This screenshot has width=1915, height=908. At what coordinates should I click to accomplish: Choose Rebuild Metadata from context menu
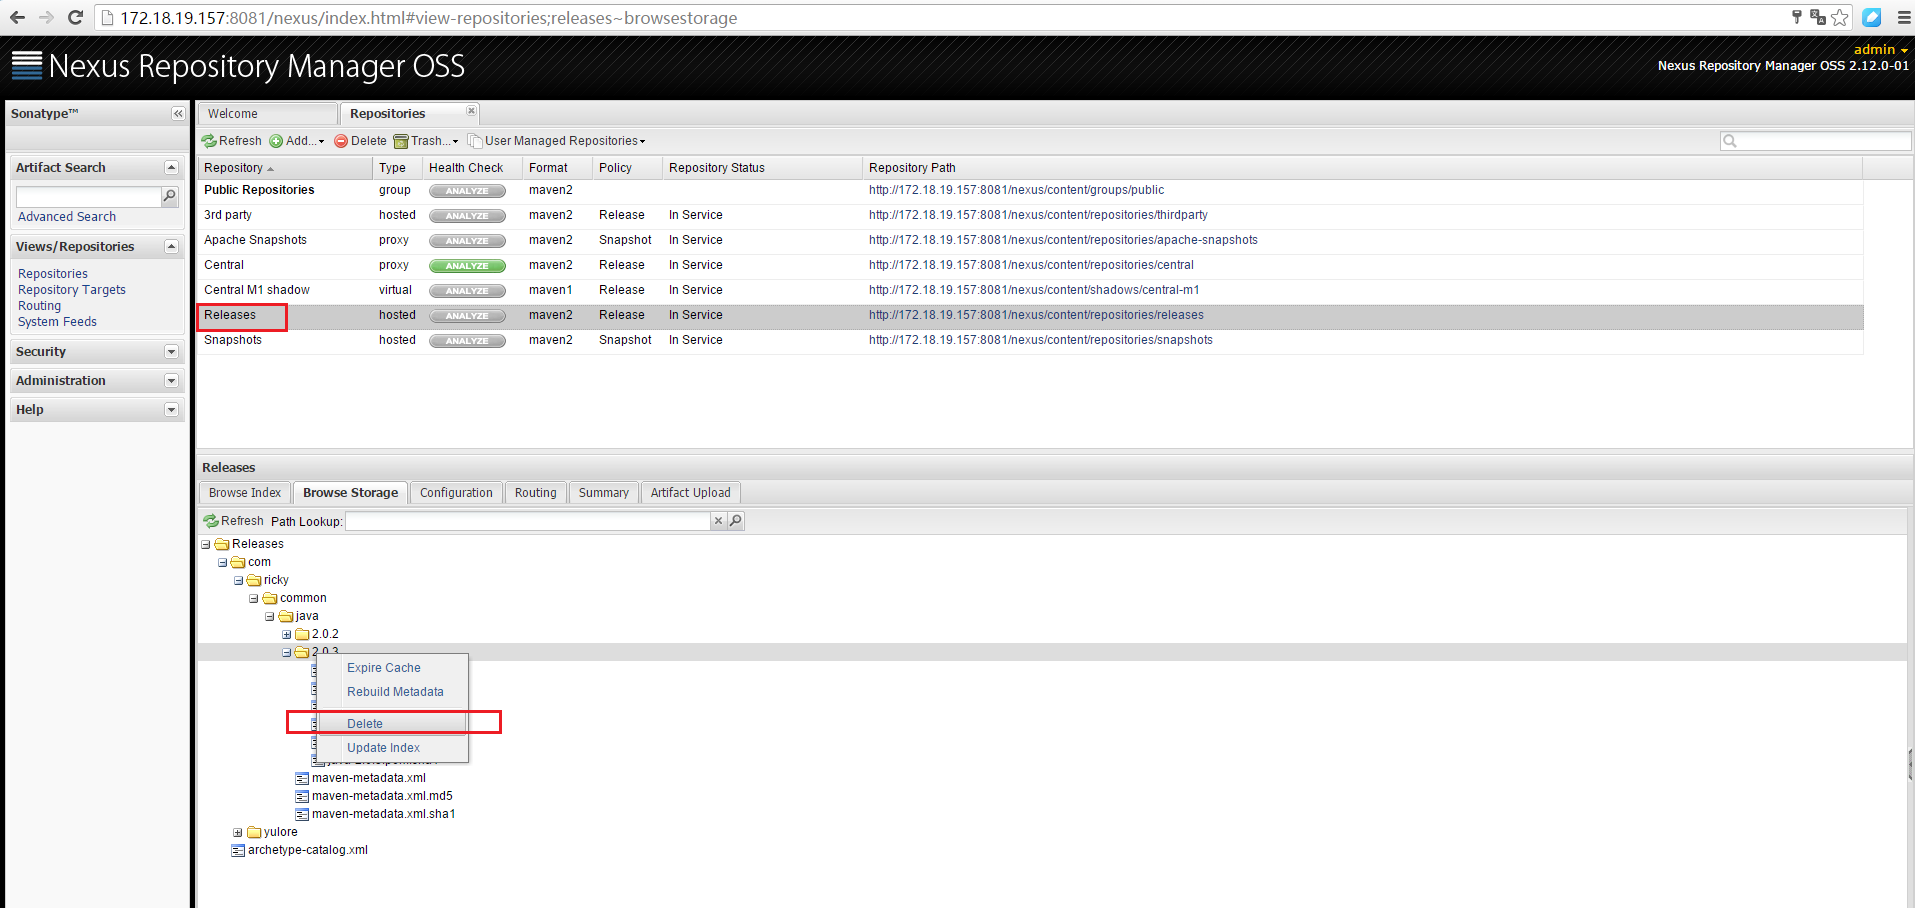click(x=392, y=692)
